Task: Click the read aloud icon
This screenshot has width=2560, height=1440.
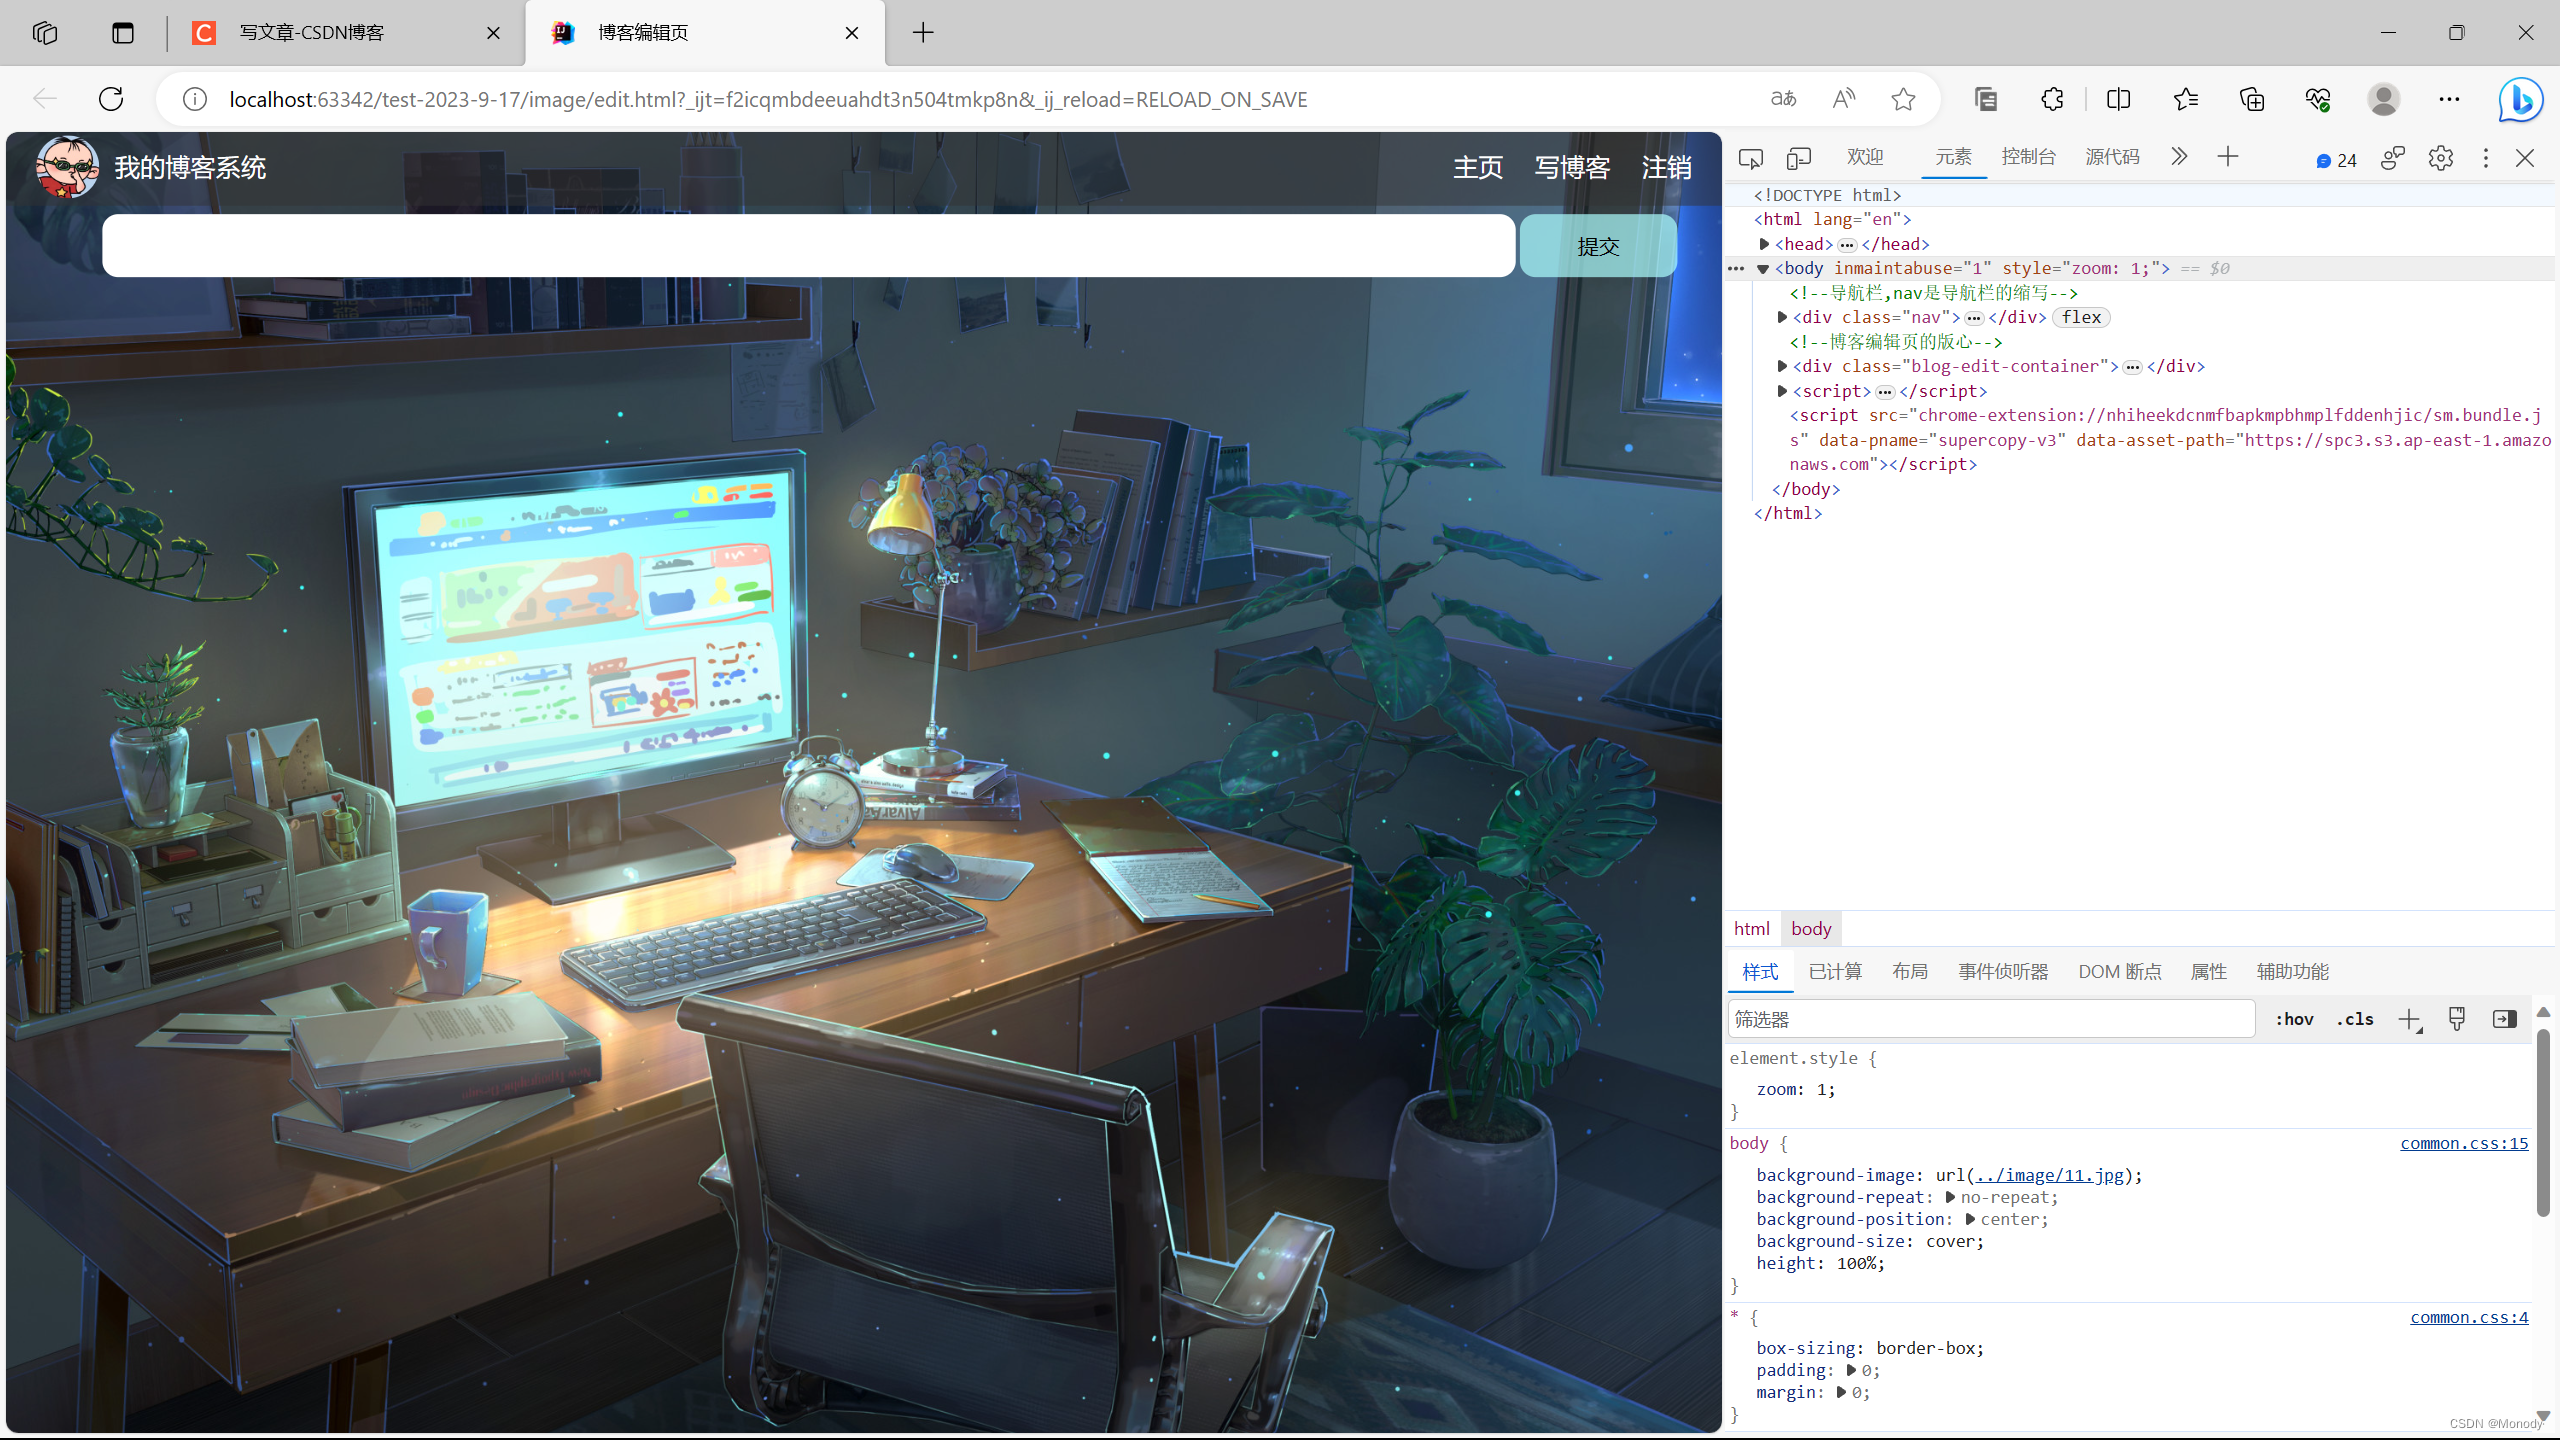Action: 1843,99
